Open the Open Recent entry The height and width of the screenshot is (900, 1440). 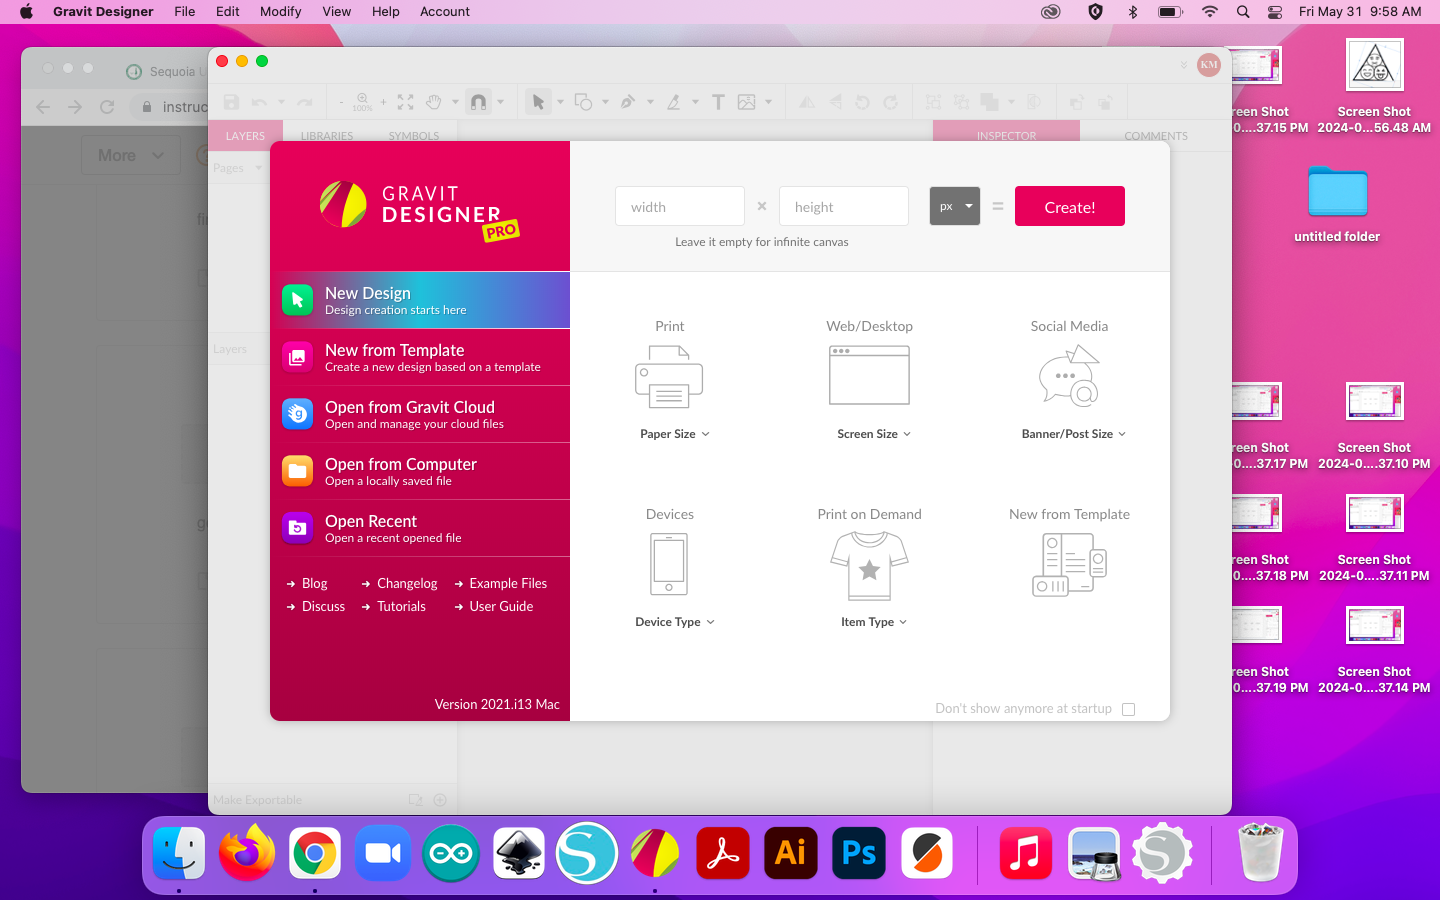420,528
